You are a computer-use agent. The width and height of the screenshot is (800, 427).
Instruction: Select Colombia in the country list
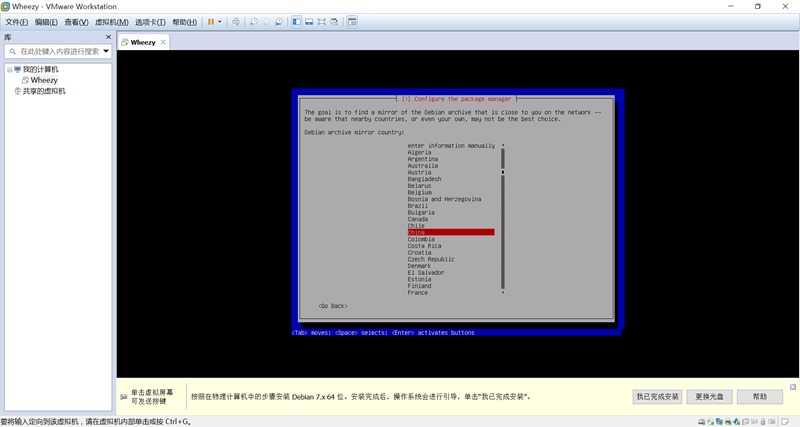[x=421, y=239]
